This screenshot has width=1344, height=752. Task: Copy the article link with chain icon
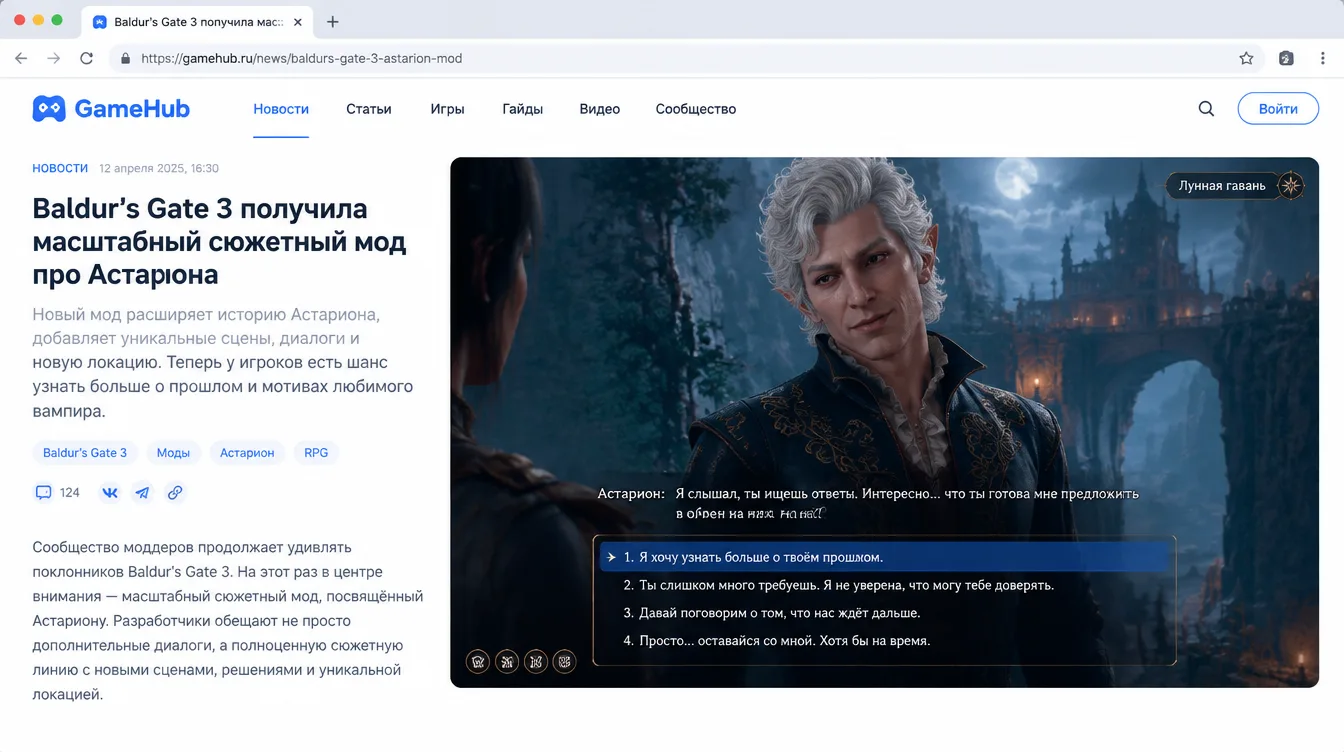point(175,492)
